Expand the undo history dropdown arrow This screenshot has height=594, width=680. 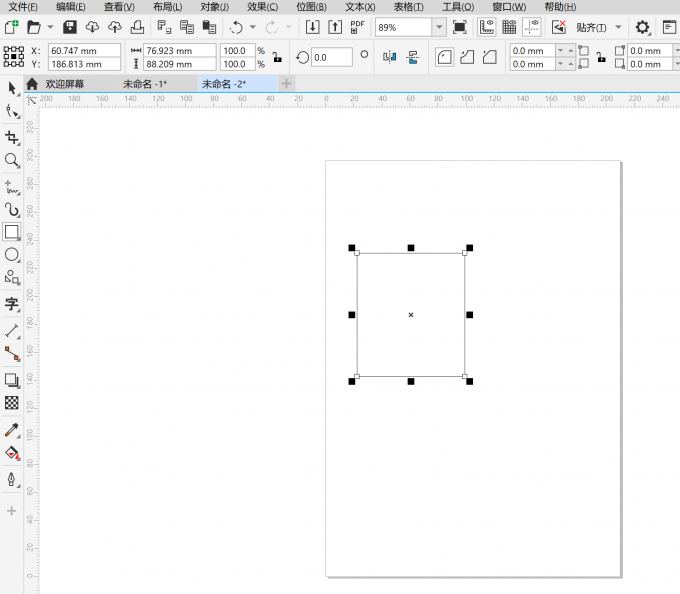pyautogui.click(x=252, y=27)
